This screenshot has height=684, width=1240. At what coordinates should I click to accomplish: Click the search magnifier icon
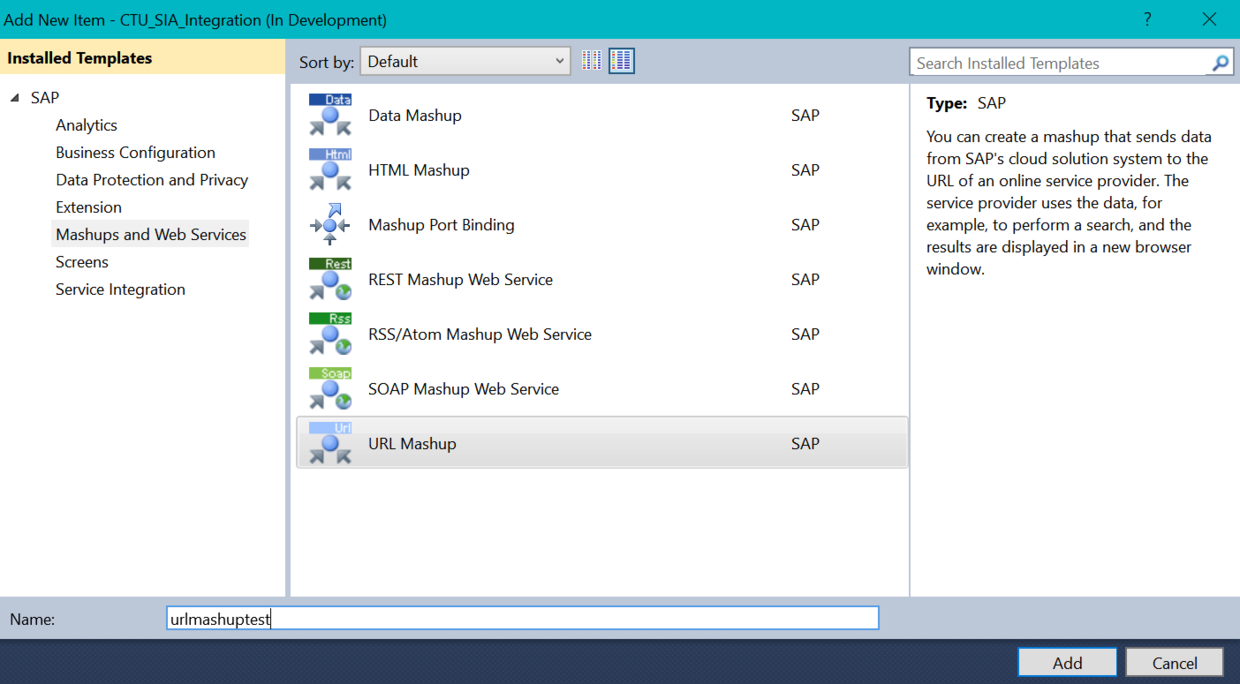pos(1220,63)
